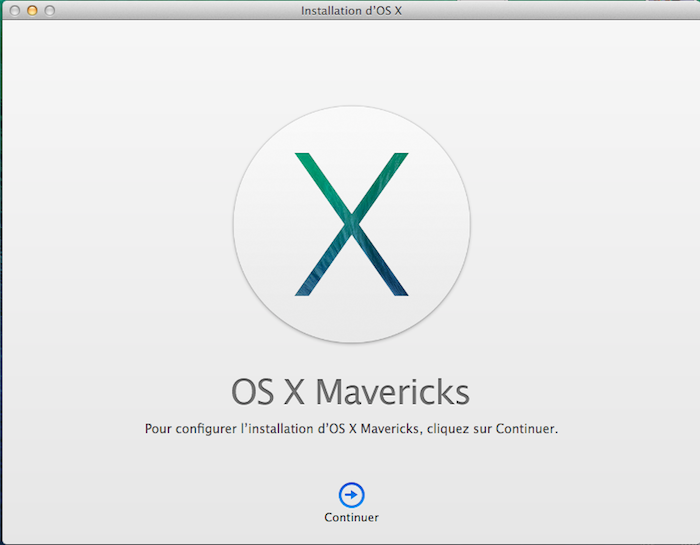Screen dimensions: 700x545
Task: Click "d'OS X Mavericks" in the instruction sentence
Action: tap(367, 429)
